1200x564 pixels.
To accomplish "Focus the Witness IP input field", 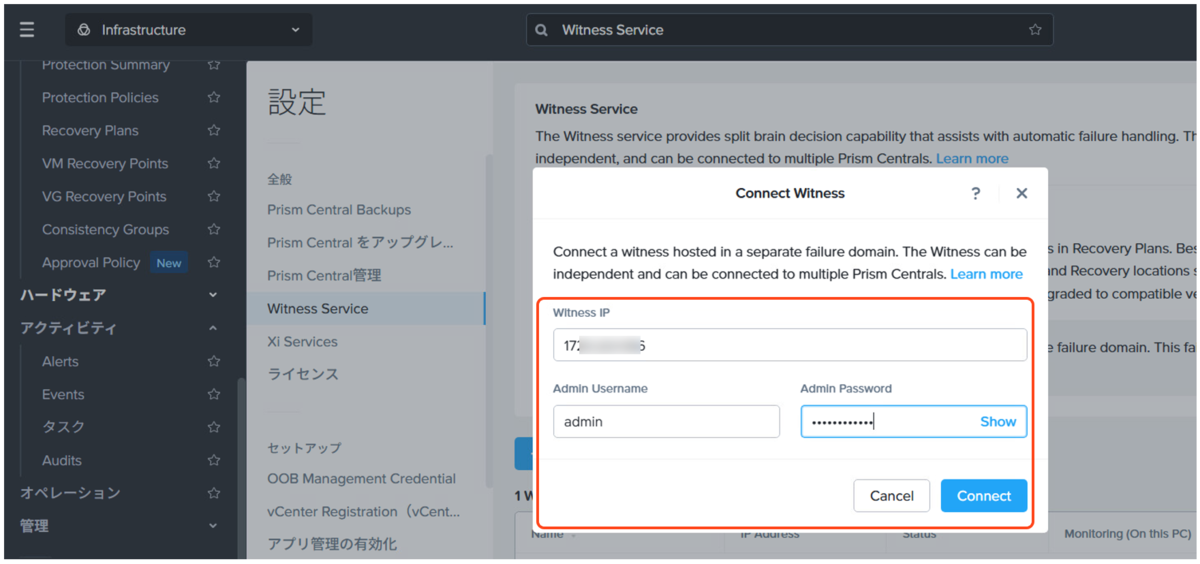I will pyautogui.click(x=790, y=345).
